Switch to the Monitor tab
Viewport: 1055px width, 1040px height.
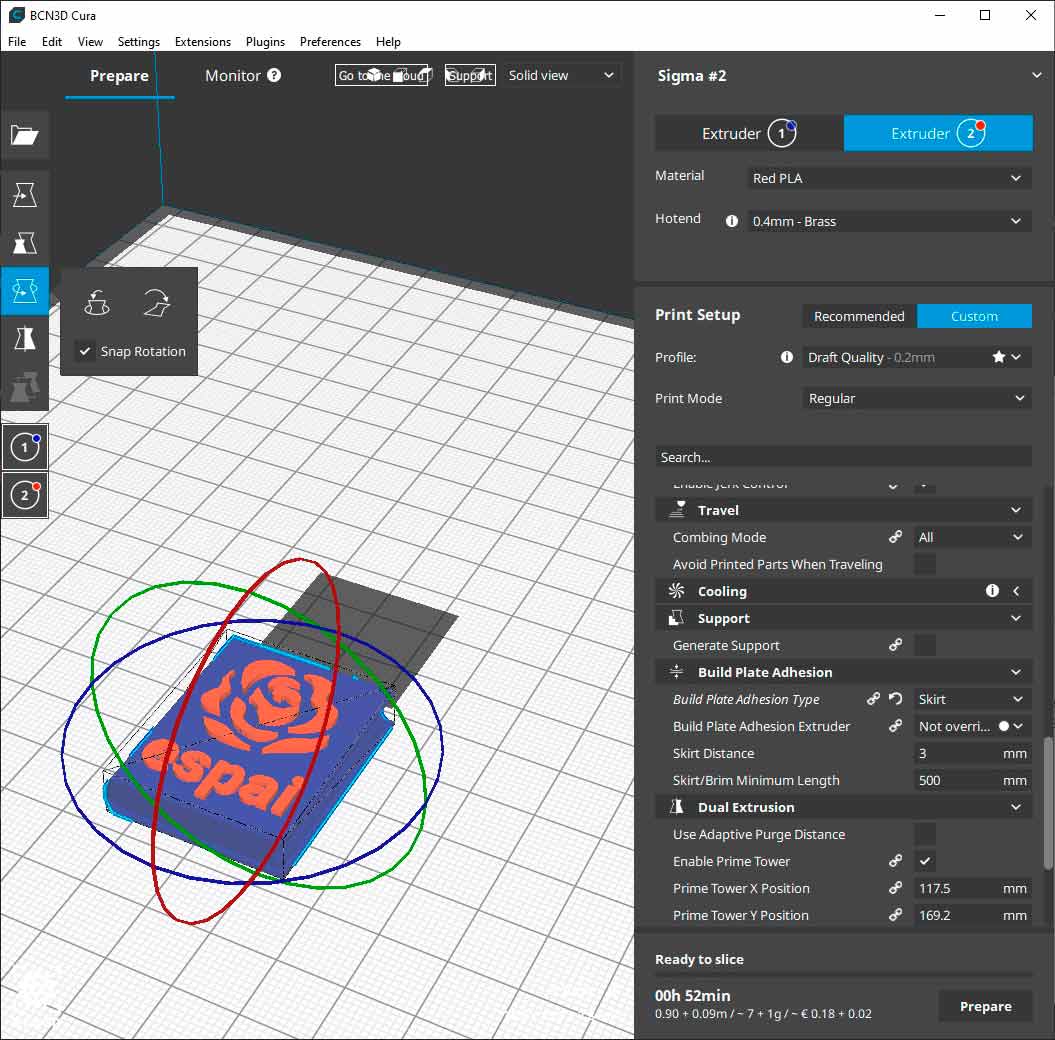[x=242, y=76]
